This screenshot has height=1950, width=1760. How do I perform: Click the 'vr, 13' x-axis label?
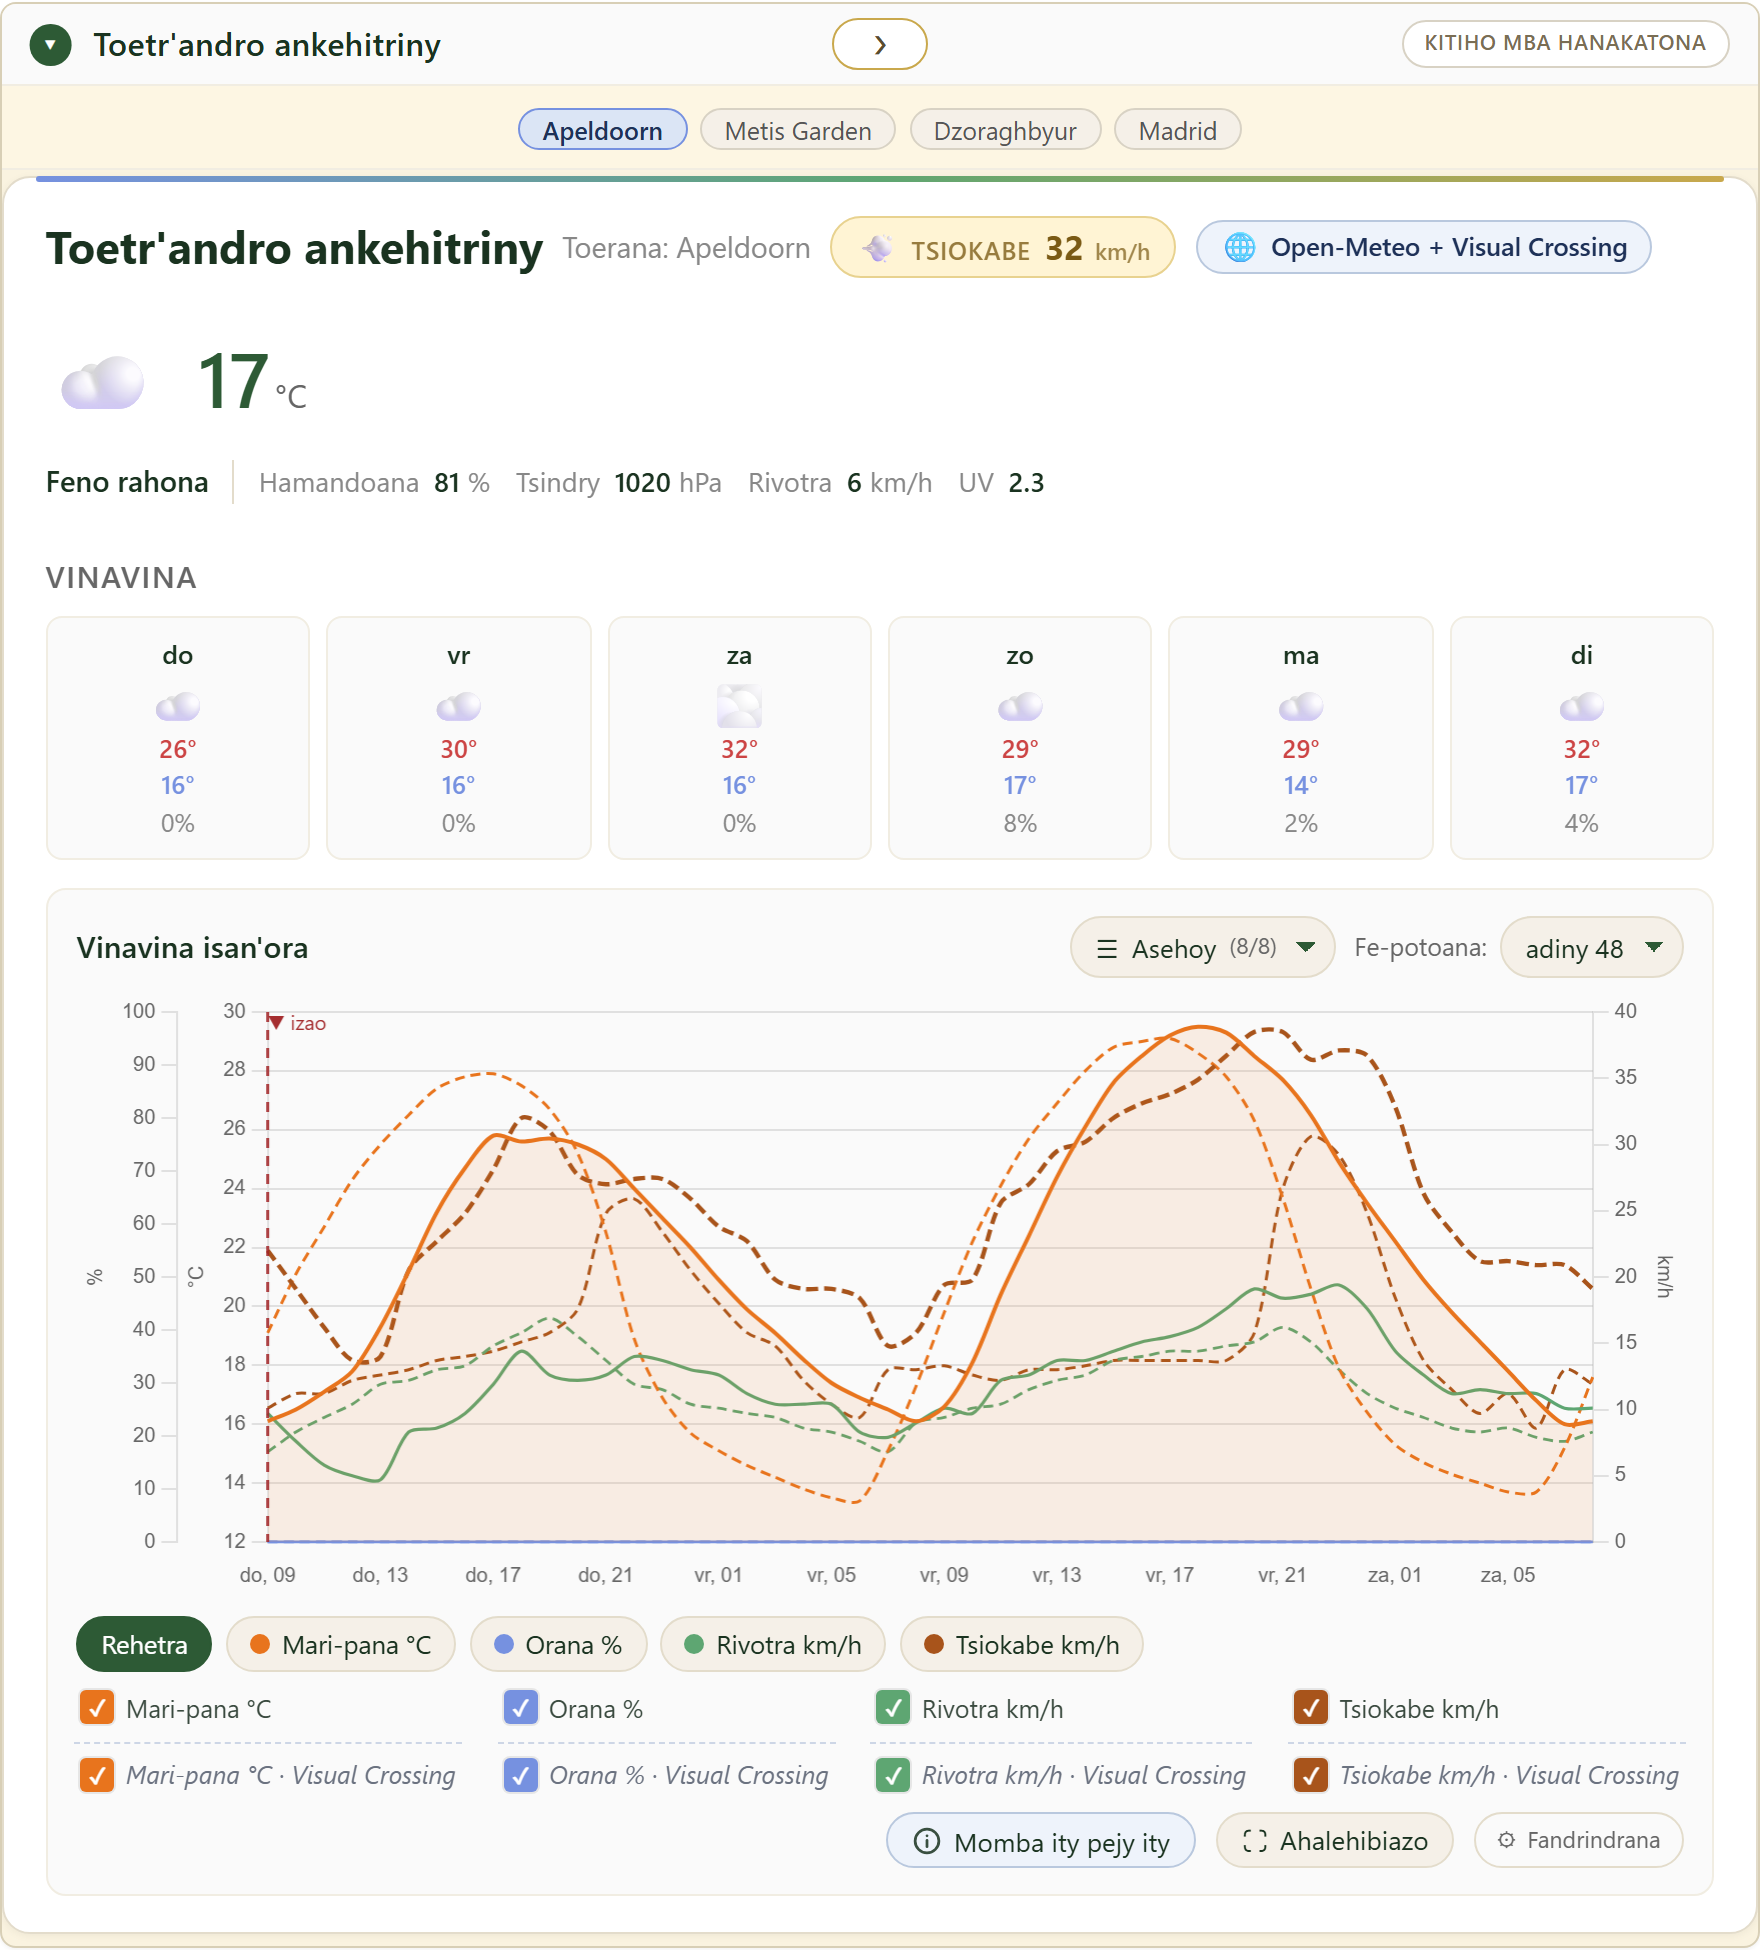pyautogui.click(x=1056, y=1575)
